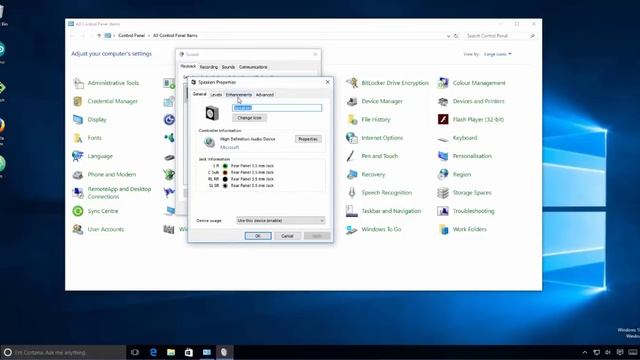Open the User Accounts icon
The height and width of the screenshot is (360, 640).
(78, 229)
